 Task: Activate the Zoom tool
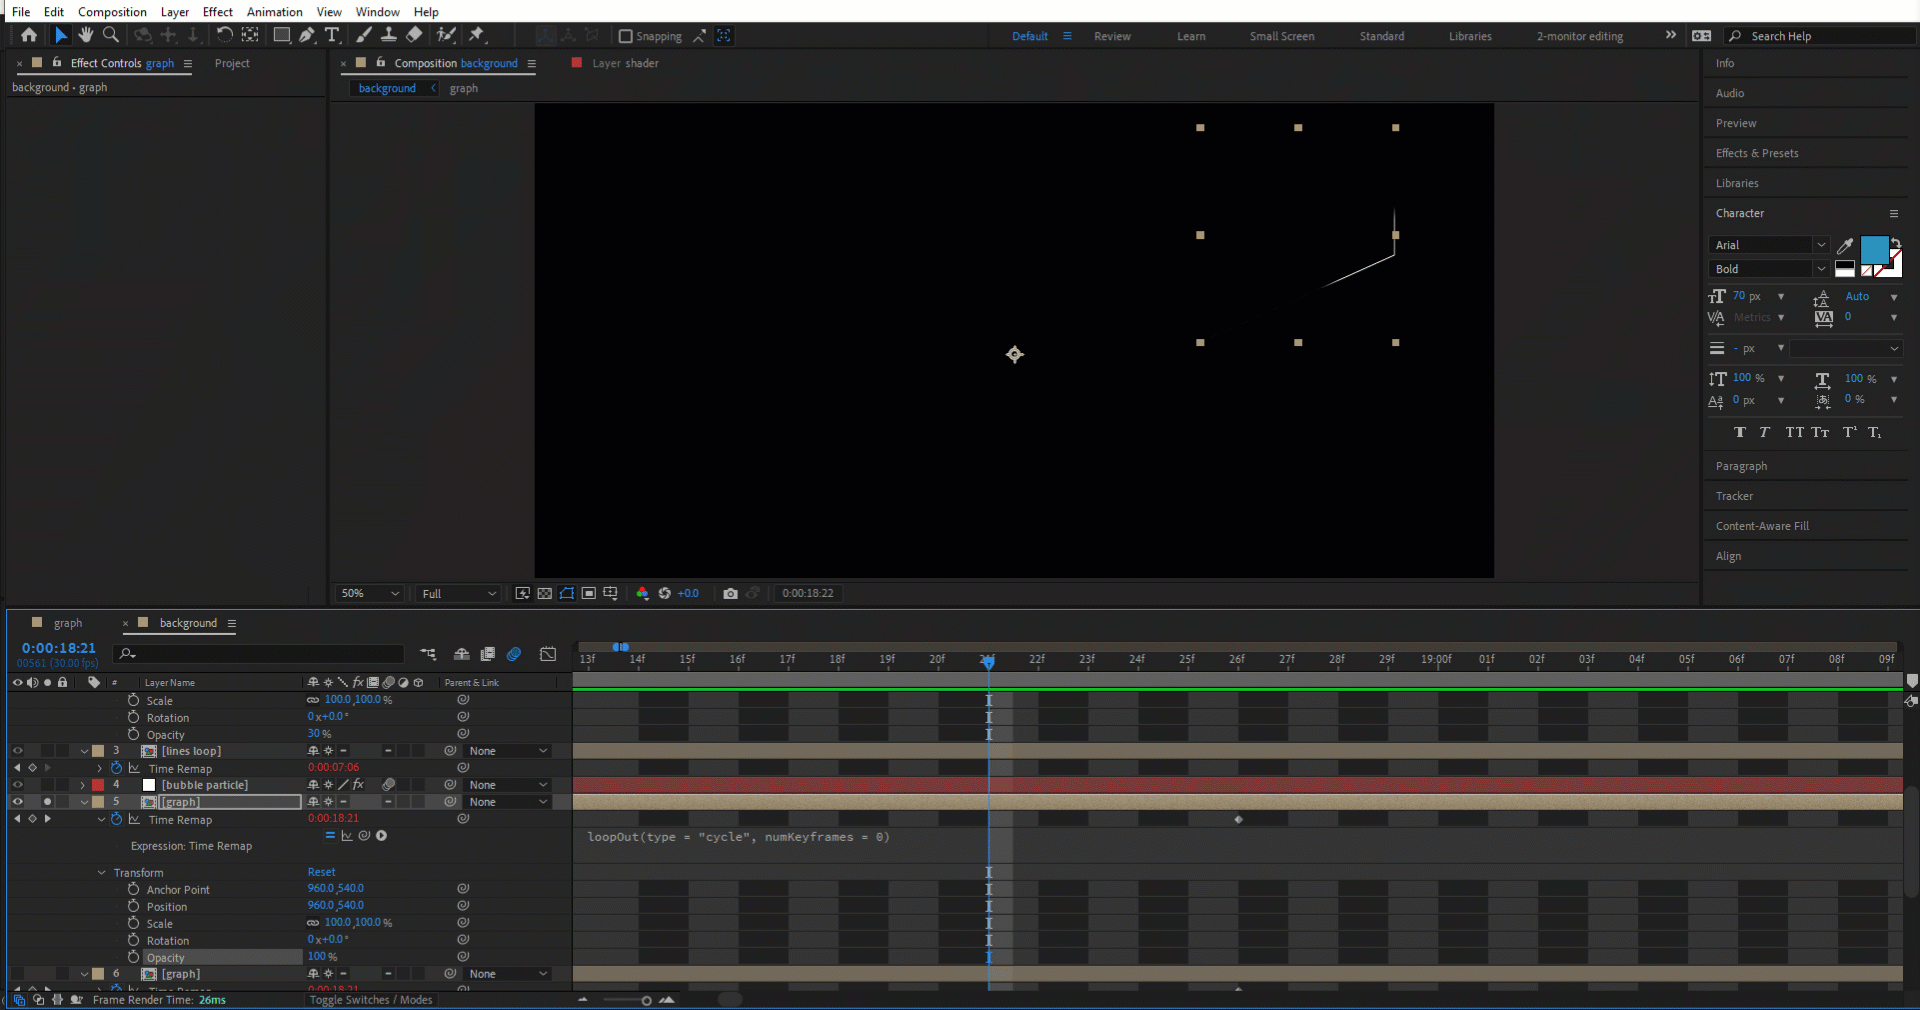[x=110, y=35]
